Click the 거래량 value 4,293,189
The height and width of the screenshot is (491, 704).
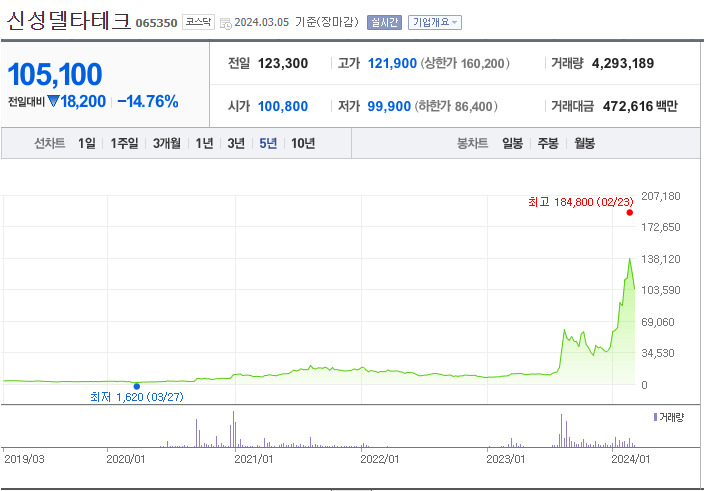(623, 63)
